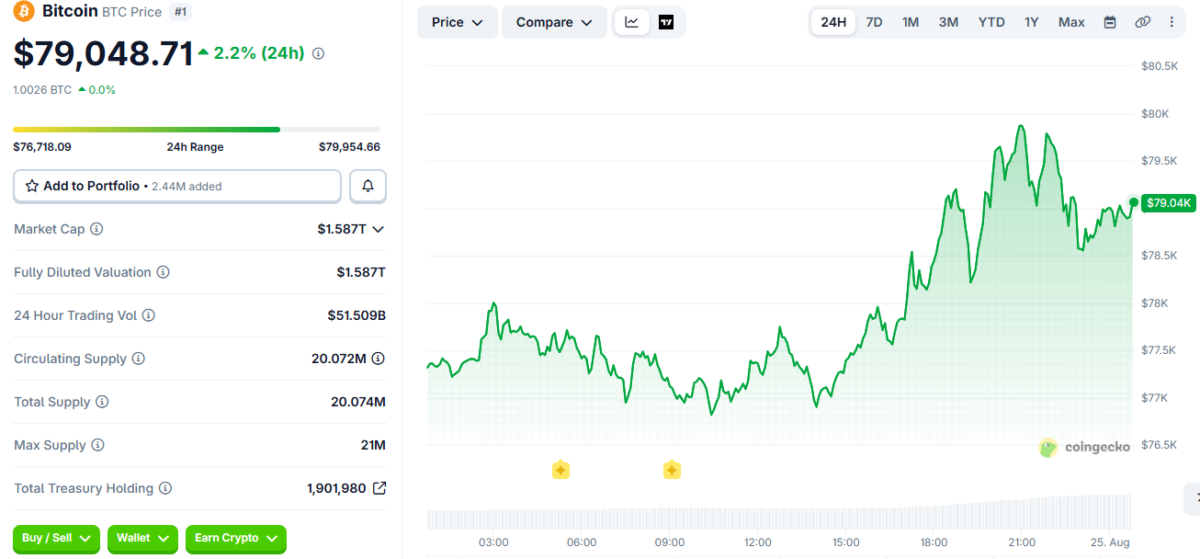Viewport: 1200px width, 559px height.
Task: Click news marker near 09:00
Action: [x=672, y=469]
